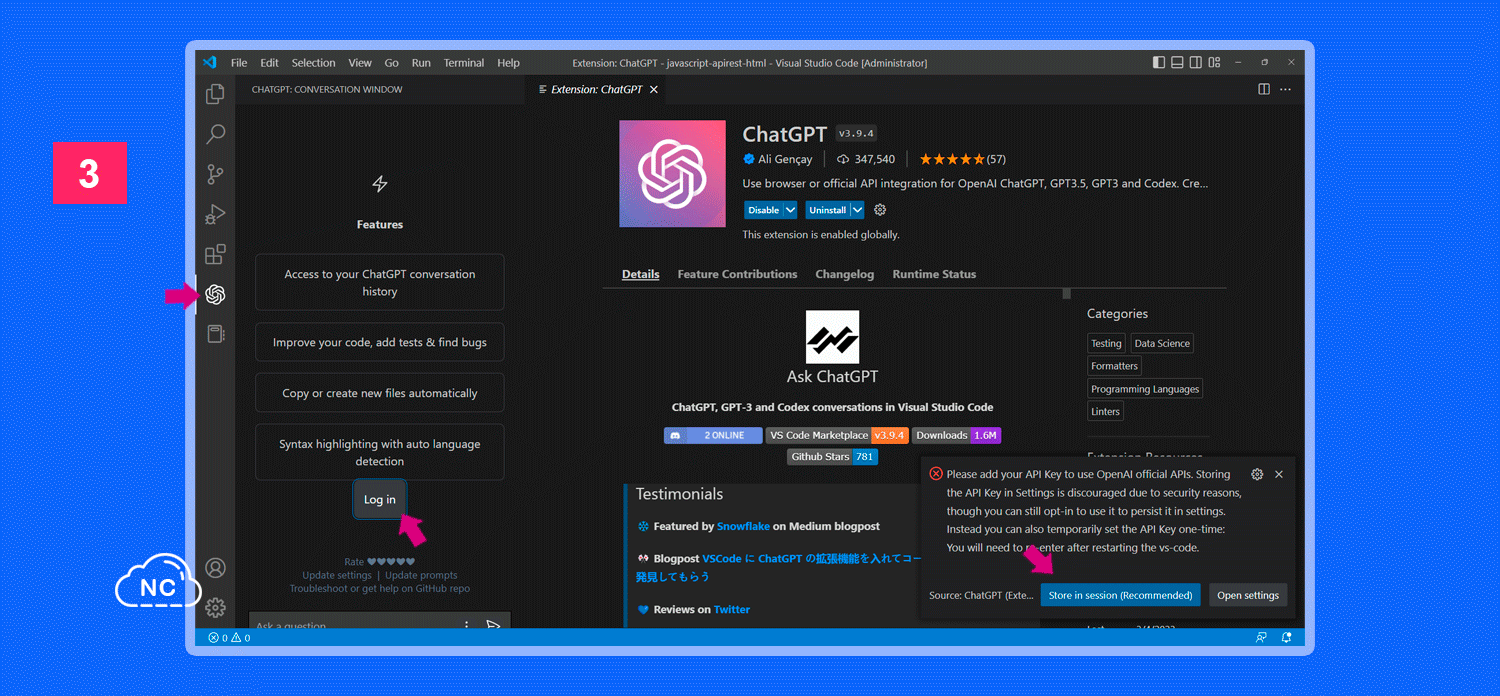Open the View menu
1500x696 pixels.
[360, 62]
